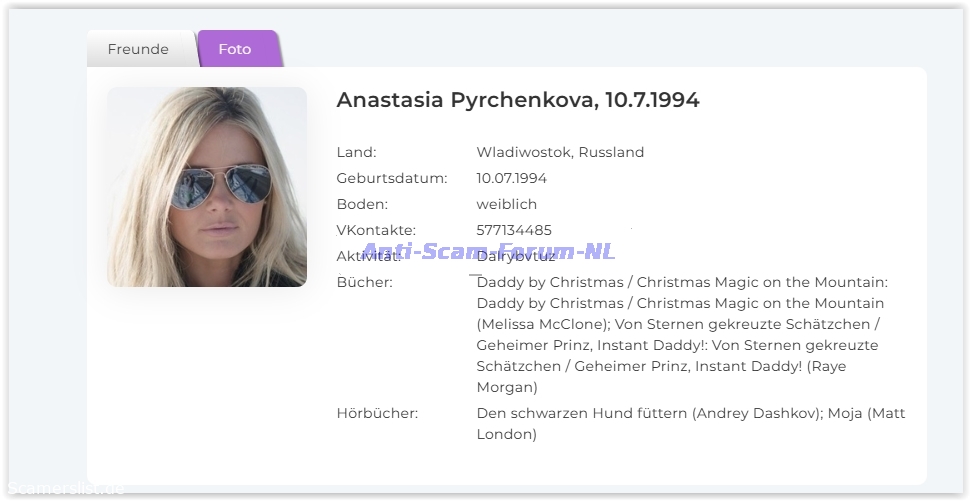Viewport: 971px width, 501px height.
Task: Click the weiblich value
Action: [x=506, y=204]
